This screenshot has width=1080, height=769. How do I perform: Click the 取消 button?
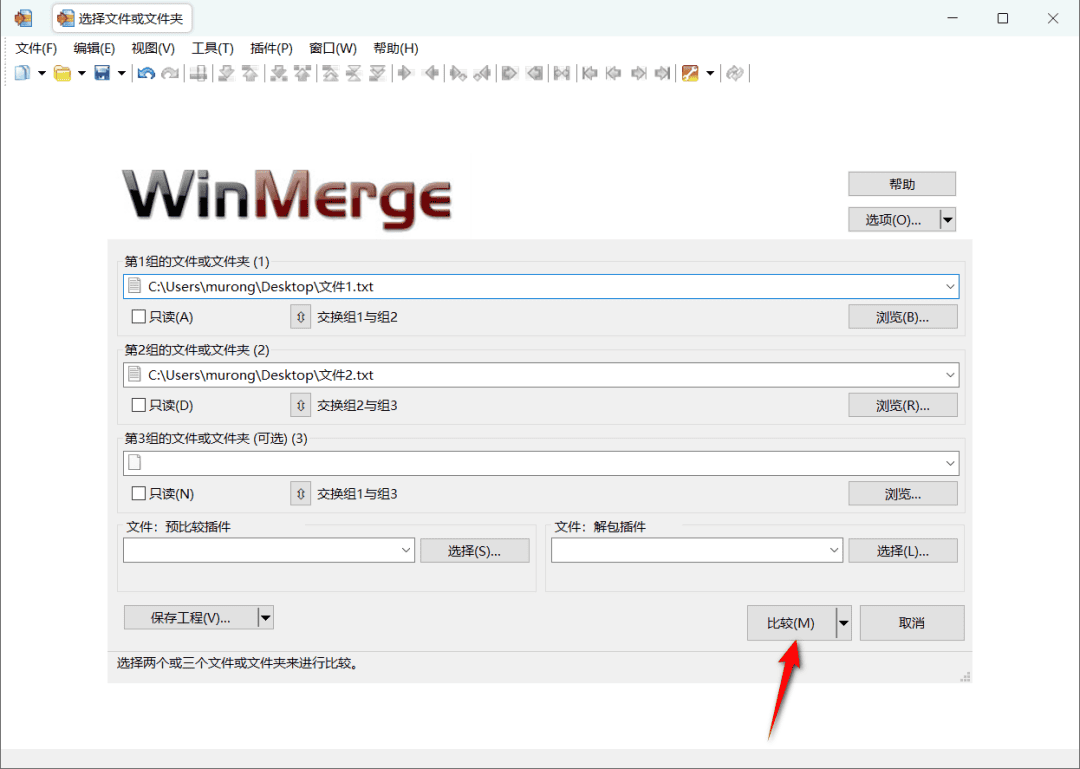[912, 623]
